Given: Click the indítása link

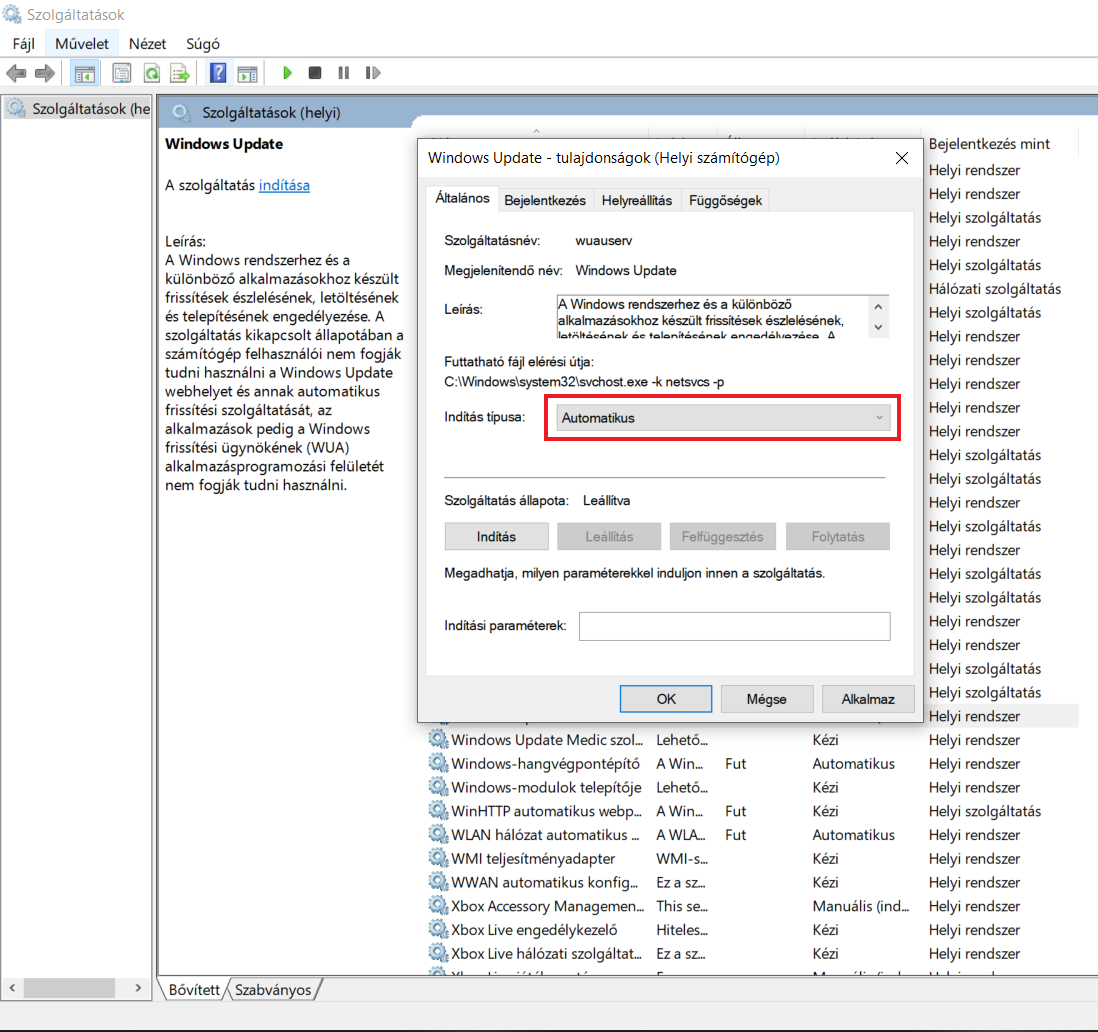Looking at the screenshot, I should (284, 185).
